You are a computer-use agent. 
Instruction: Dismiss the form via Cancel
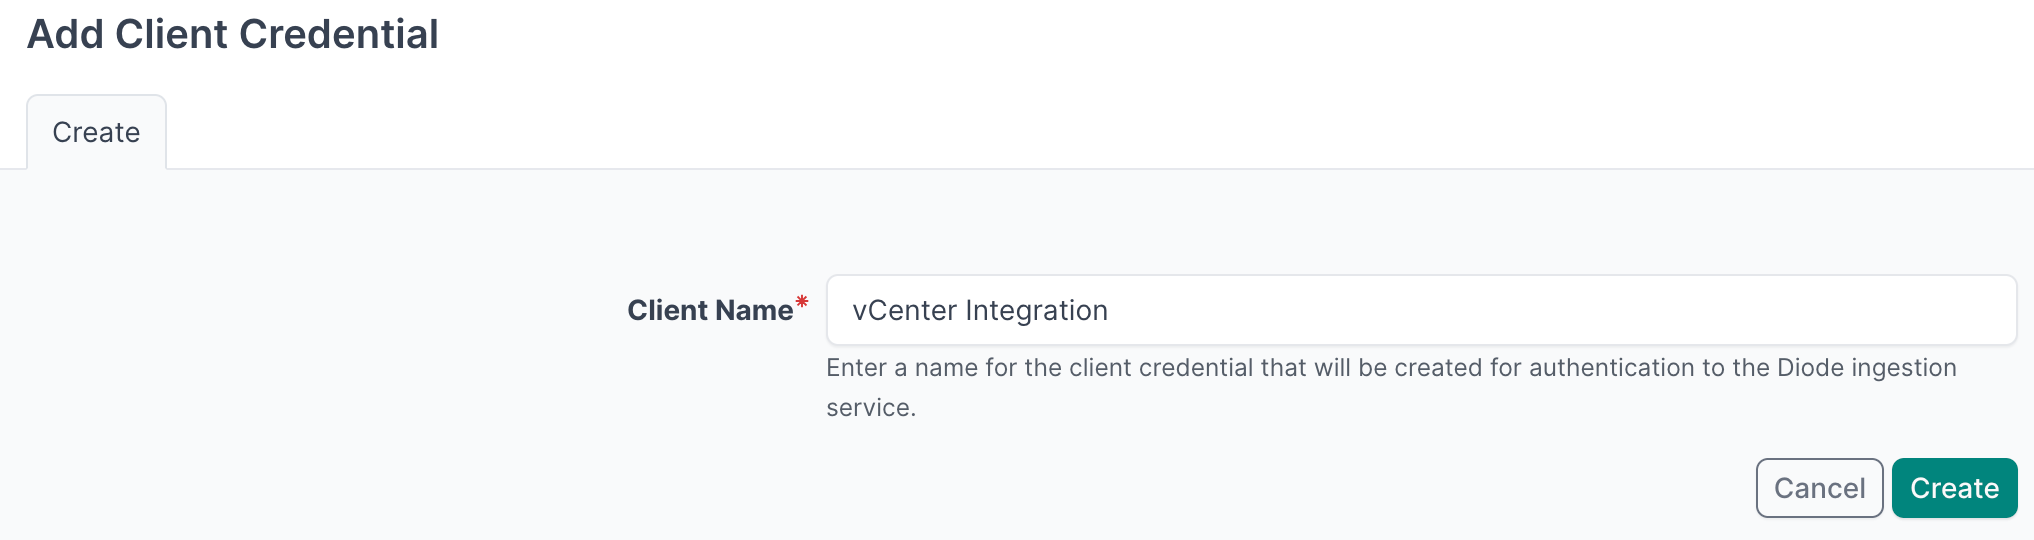coord(1818,488)
